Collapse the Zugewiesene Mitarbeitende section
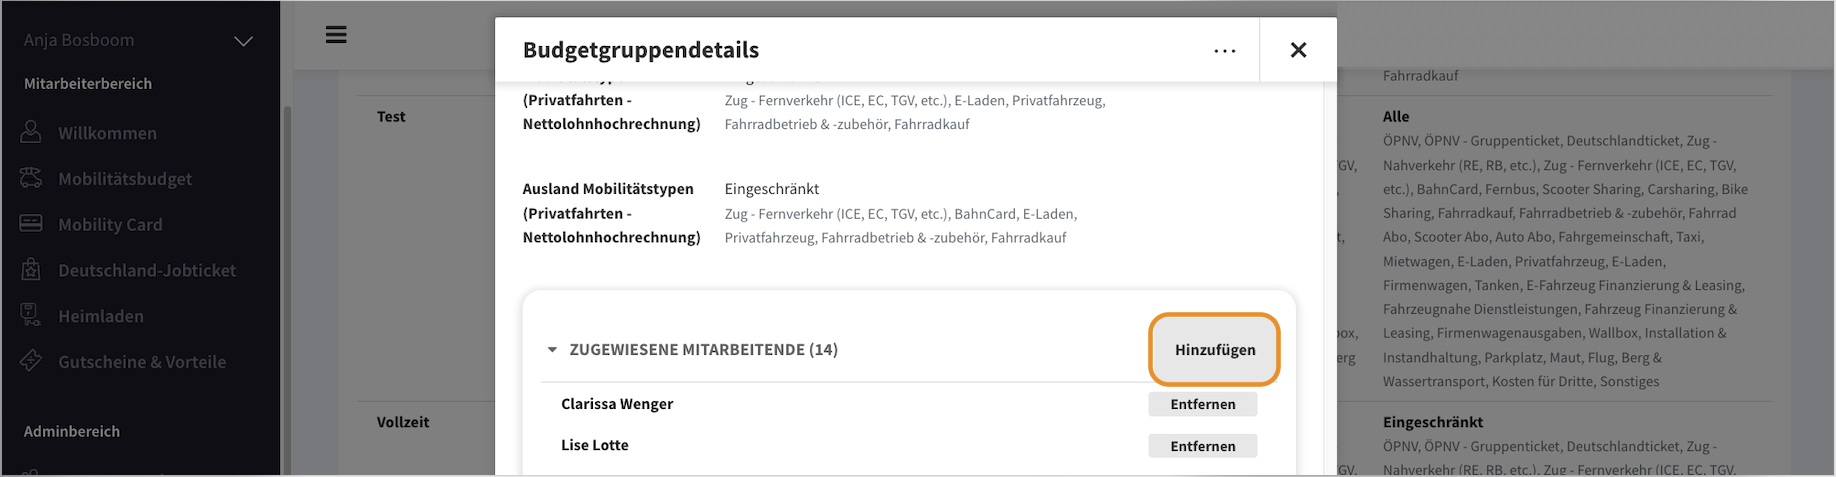Screen dimensions: 1836x477 [552, 350]
